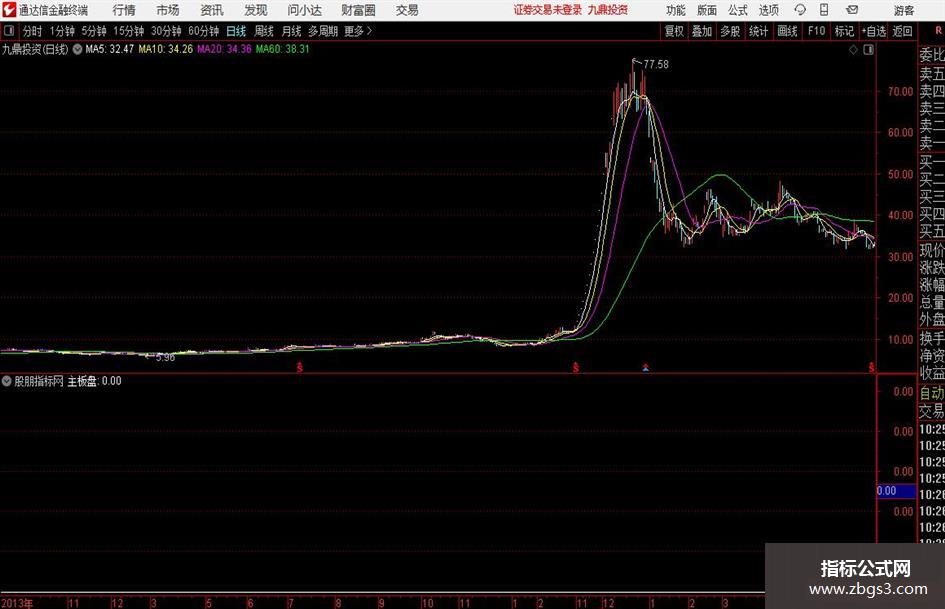Click the 复权 toolbar button

[x=674, y=31]
